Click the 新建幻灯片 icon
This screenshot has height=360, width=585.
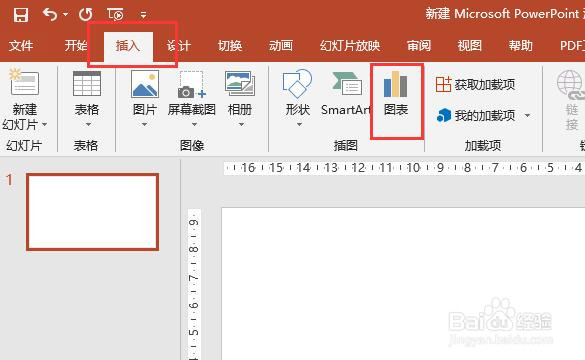tap(24, 82)
